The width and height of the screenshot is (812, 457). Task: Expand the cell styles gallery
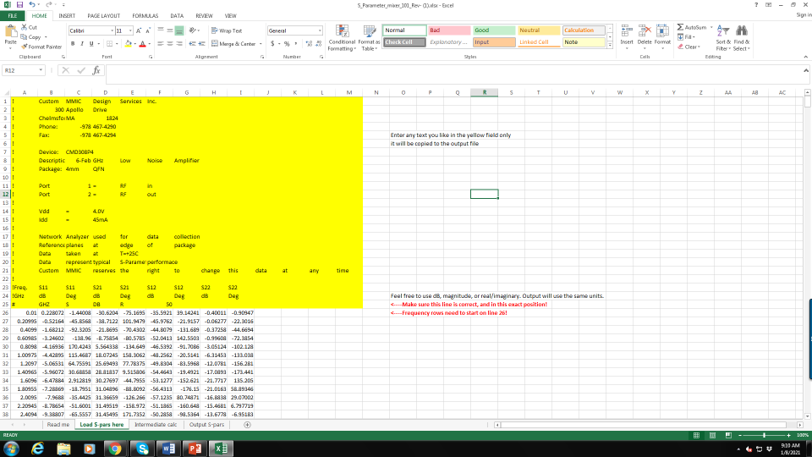click(x=610, y=46)
